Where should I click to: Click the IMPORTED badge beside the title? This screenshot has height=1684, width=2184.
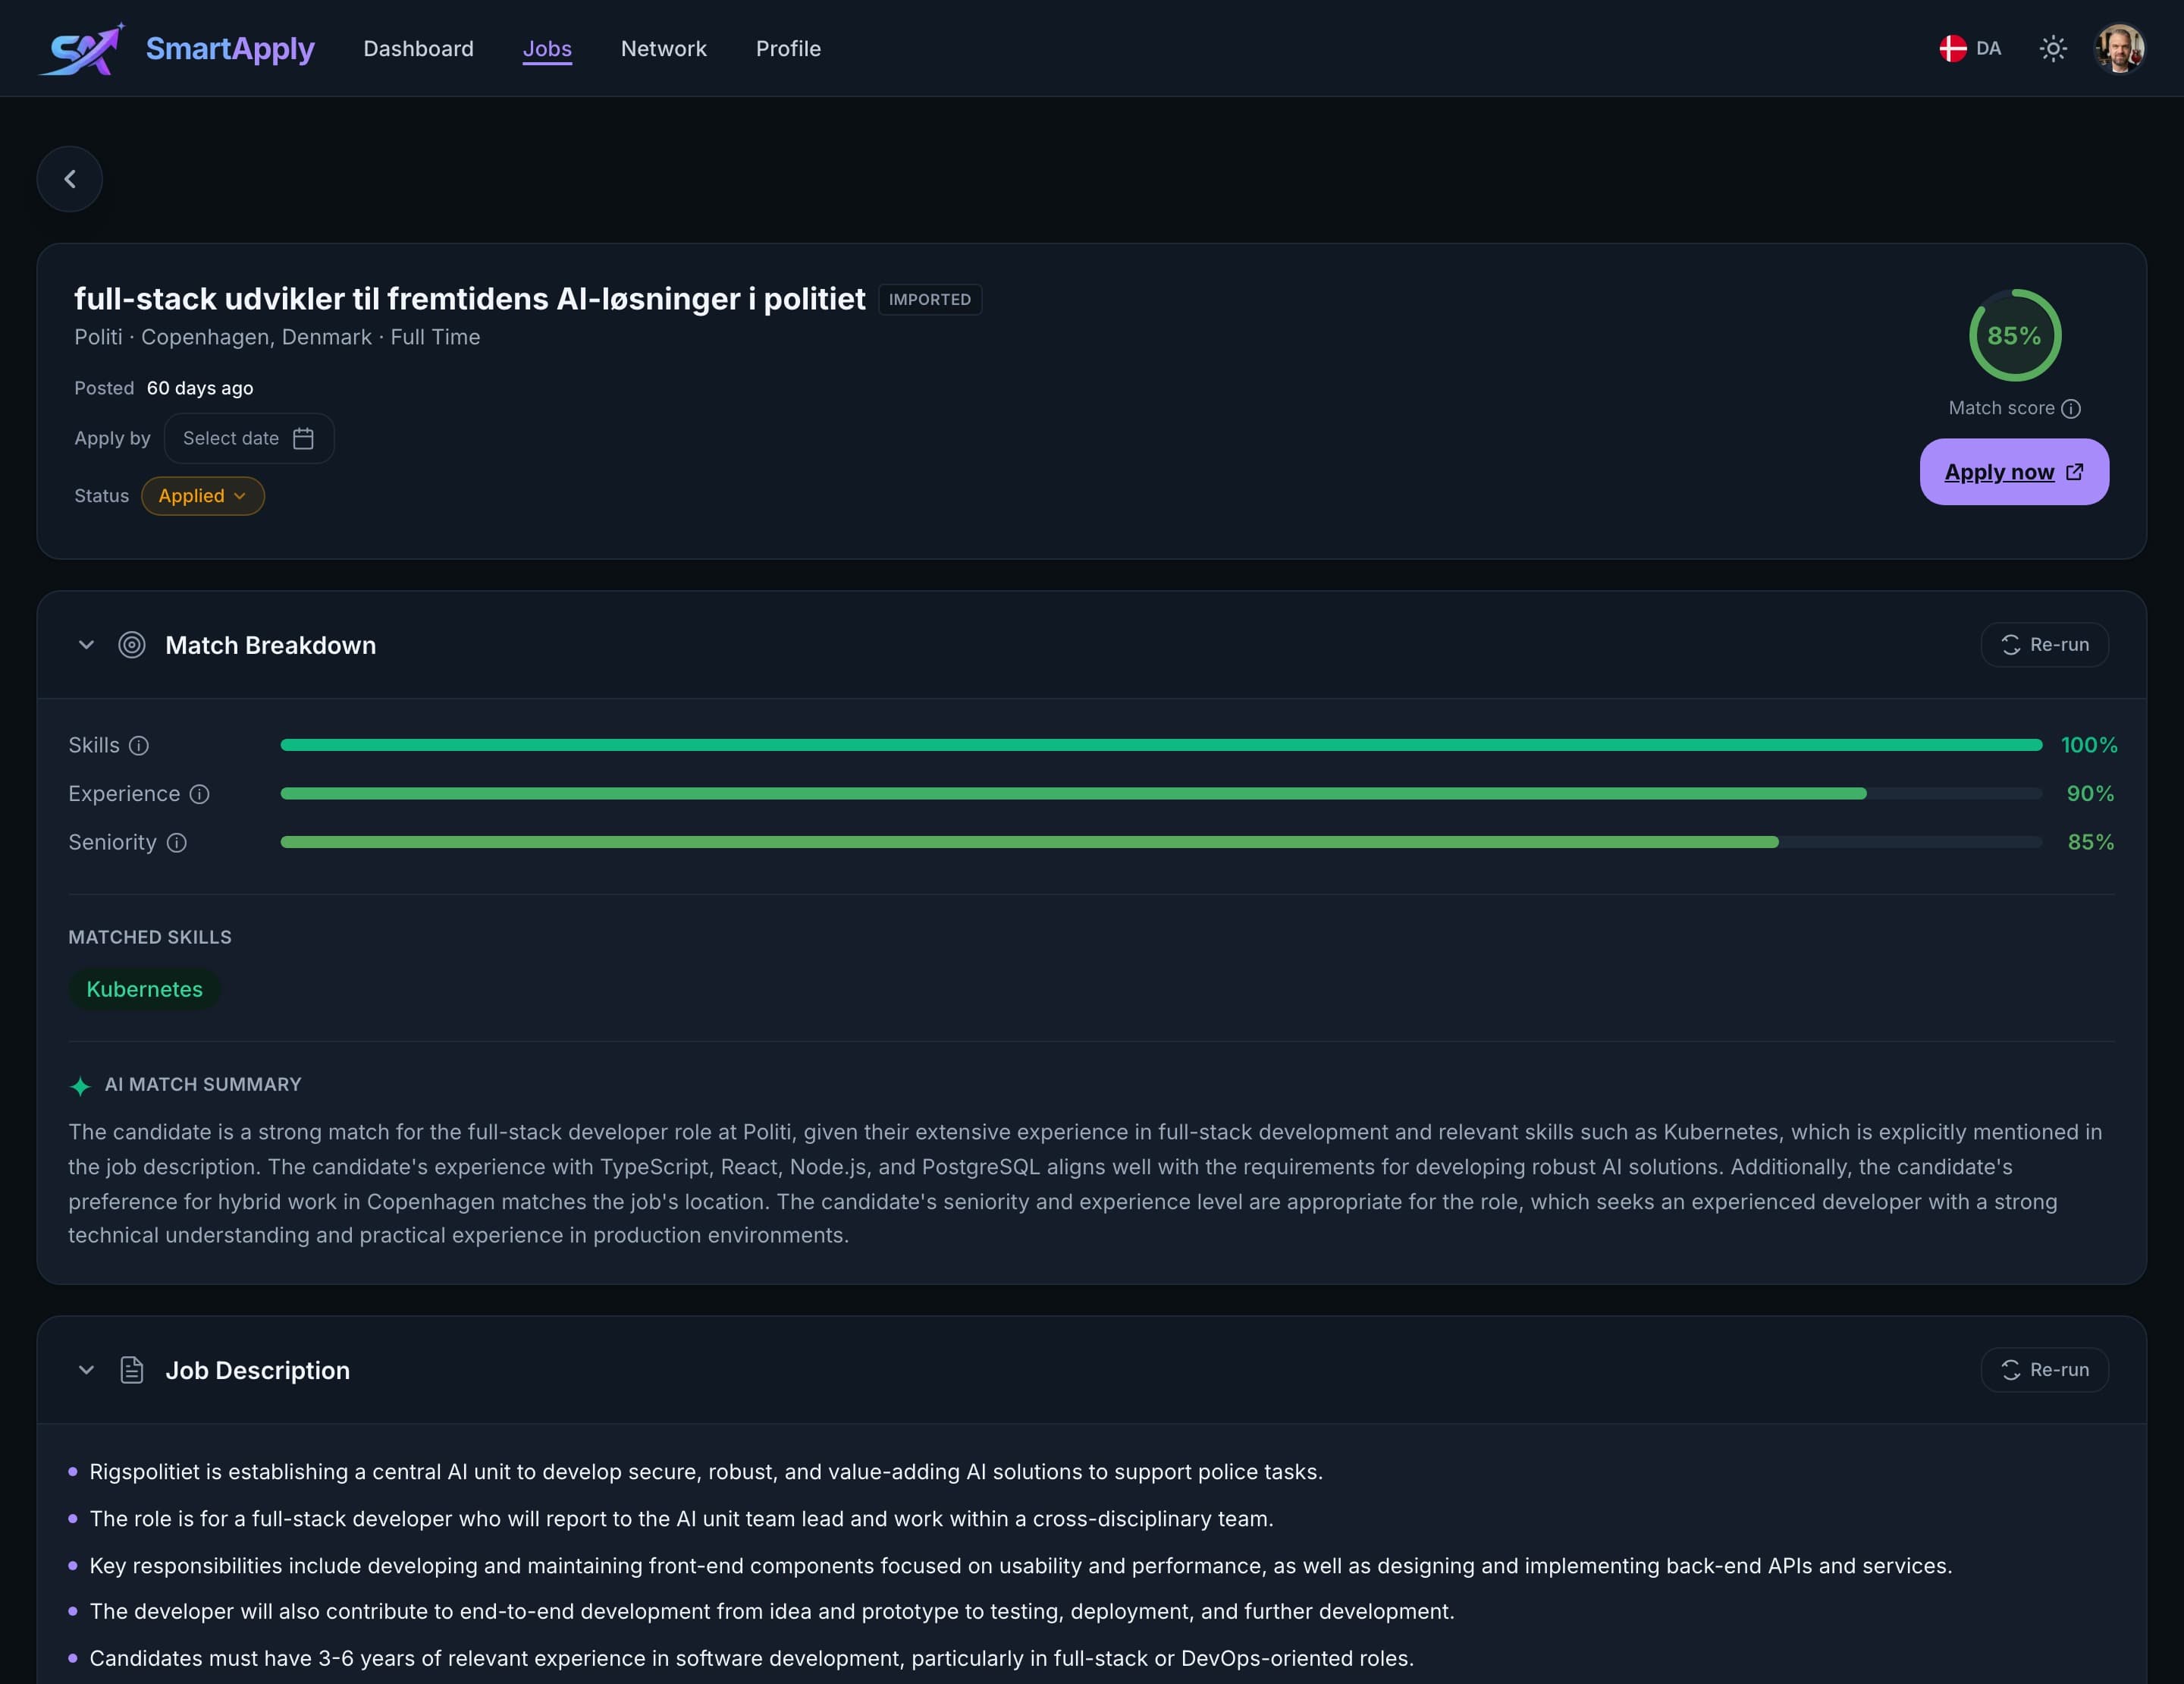[x=930, y=299]
